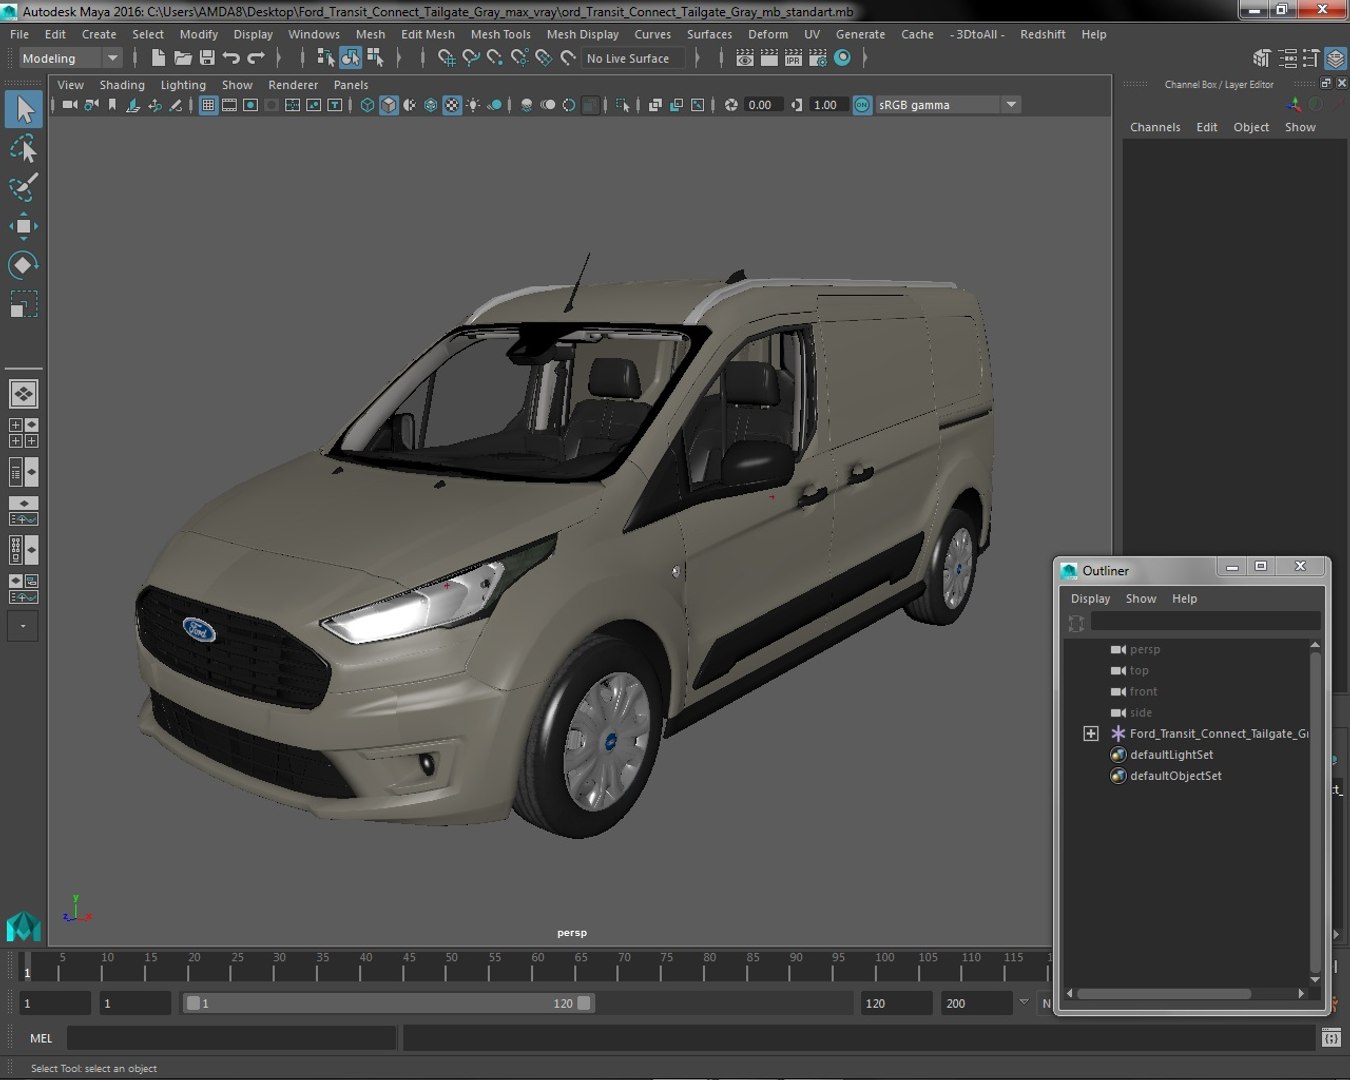1350x1080 pixels.
Task: Select the arrow Select Tool in toolbox
Action: click(23, 109)
